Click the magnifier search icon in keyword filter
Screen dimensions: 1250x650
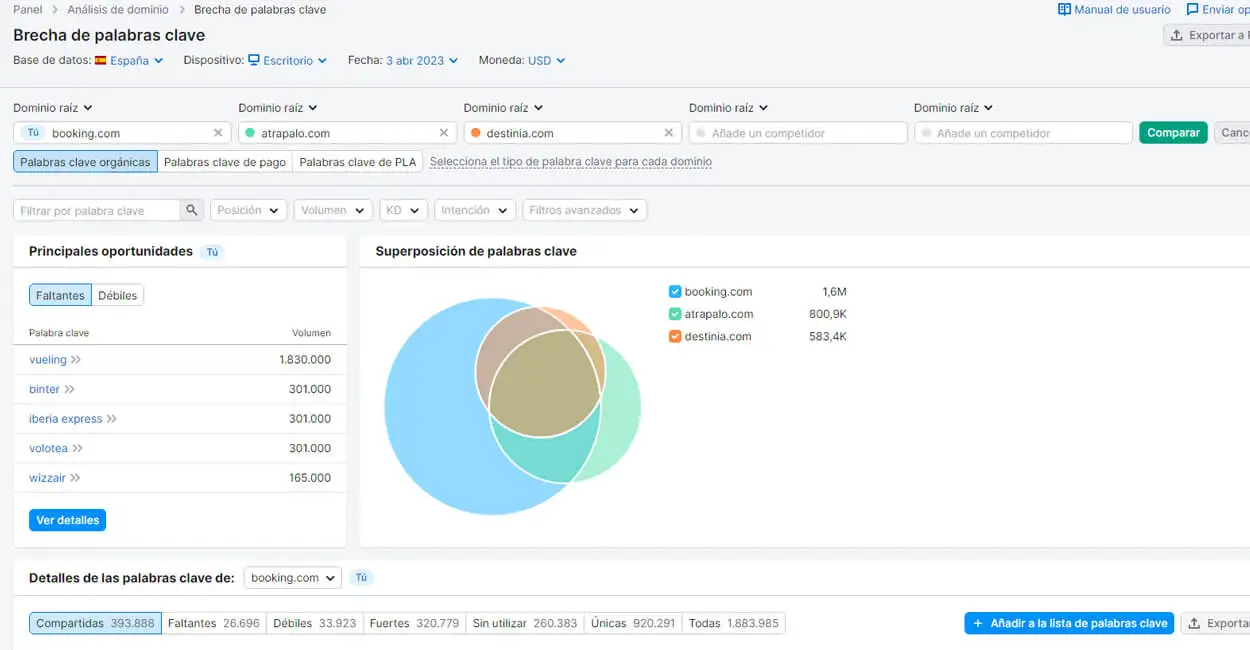(192, 210)
